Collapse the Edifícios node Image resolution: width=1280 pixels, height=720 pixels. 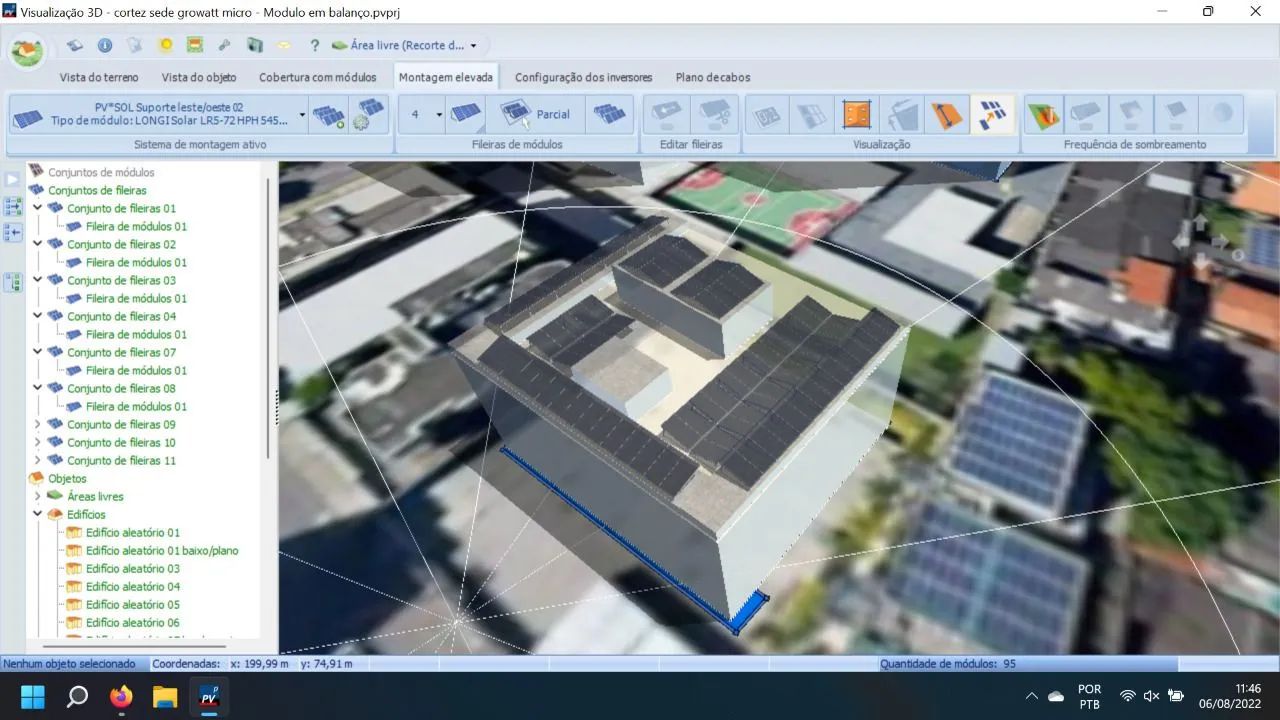click(37, 514)
